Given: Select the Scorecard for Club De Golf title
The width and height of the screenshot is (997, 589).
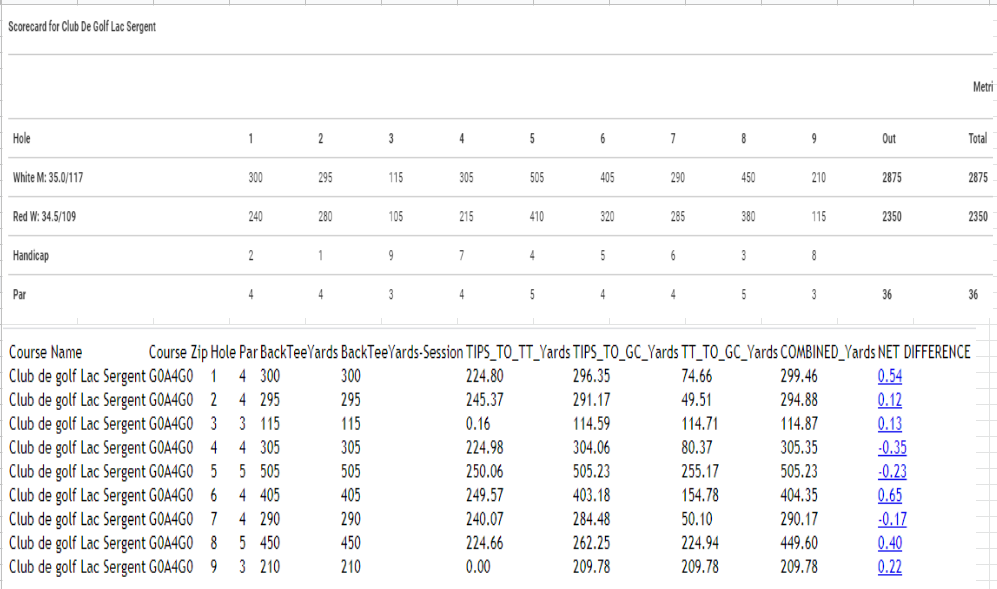Looking at the screenshot, I should click(82, 27).
